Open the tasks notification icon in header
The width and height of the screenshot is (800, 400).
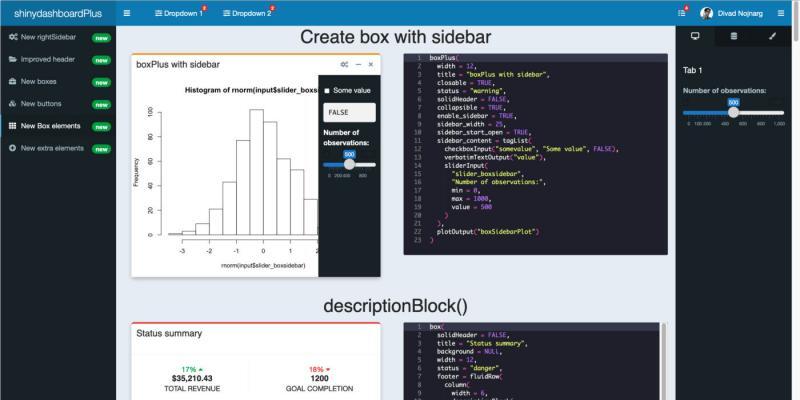682,13
